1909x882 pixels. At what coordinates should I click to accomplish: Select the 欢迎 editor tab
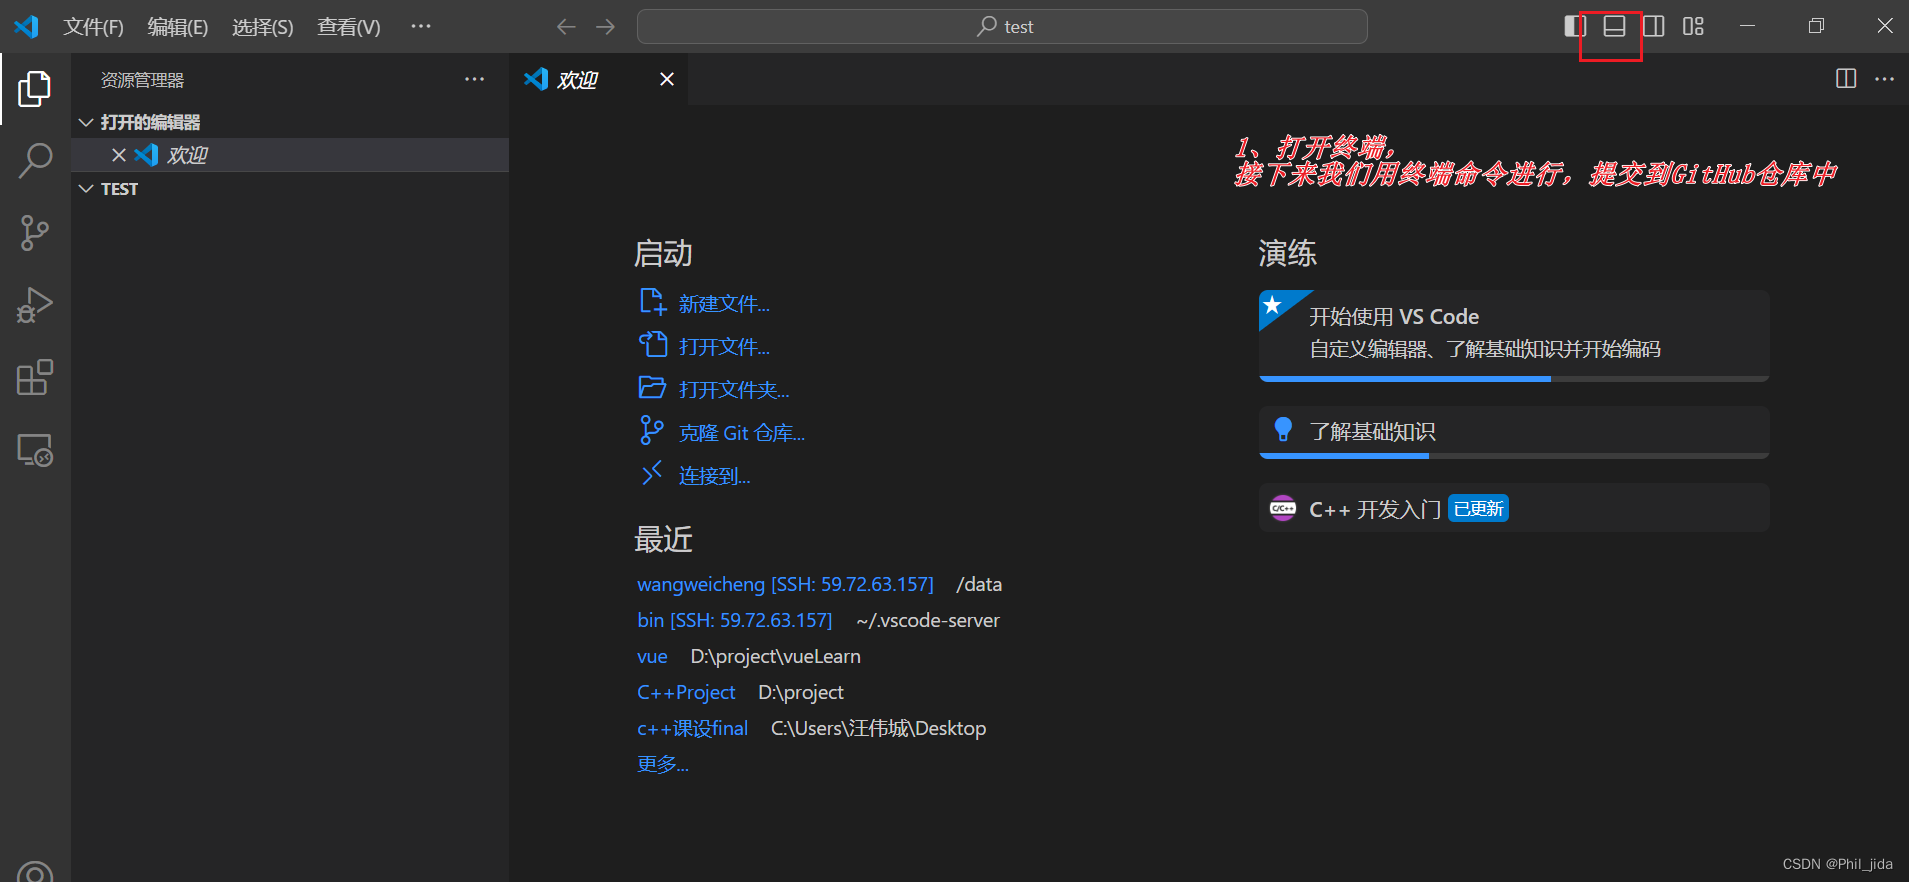click(598, 79)
